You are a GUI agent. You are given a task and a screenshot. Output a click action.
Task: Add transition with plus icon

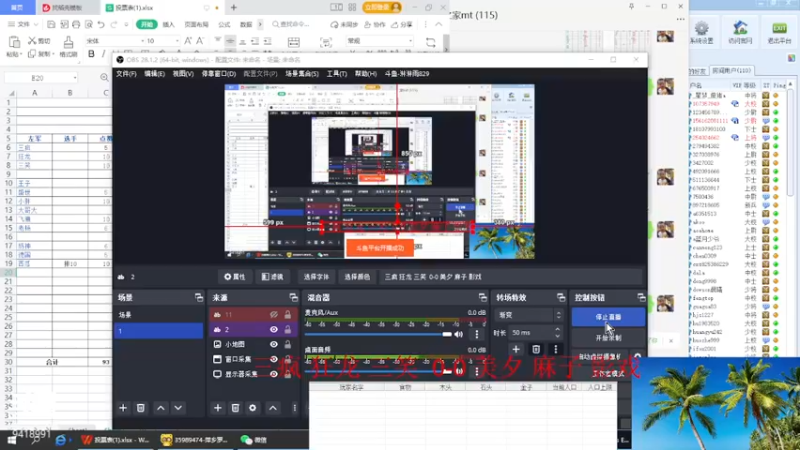516,349
